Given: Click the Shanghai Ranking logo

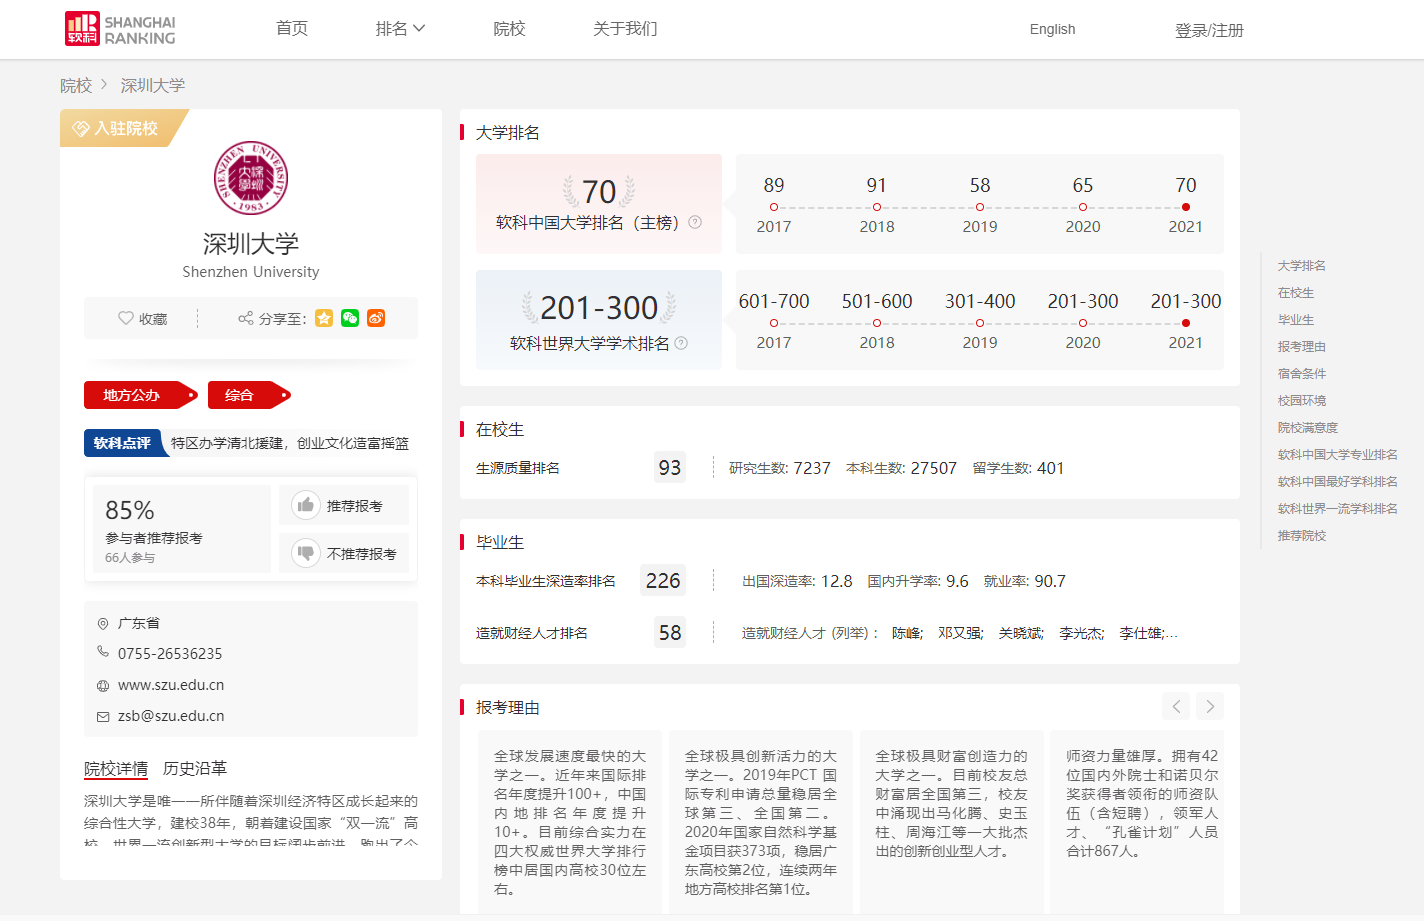Looking at the screenshot, I should coord(120,29).
